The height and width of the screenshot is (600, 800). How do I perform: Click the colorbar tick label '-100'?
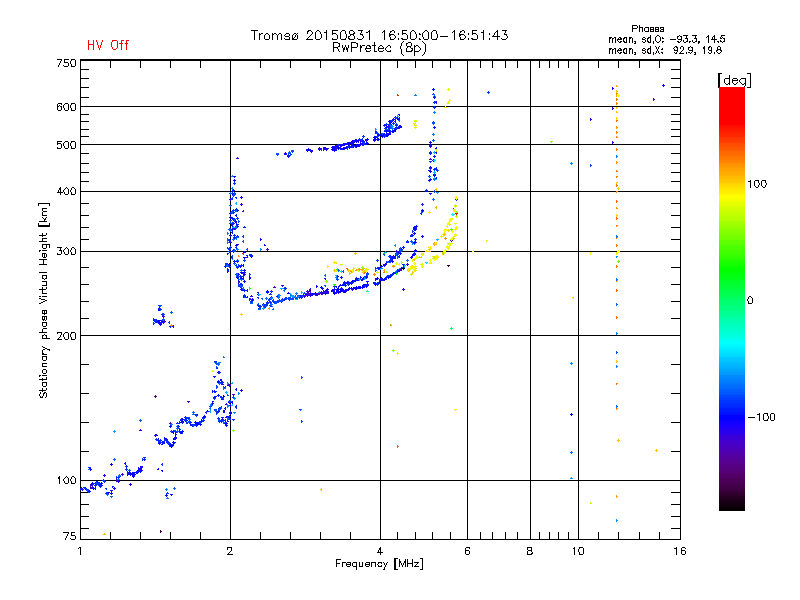point(761,417)
